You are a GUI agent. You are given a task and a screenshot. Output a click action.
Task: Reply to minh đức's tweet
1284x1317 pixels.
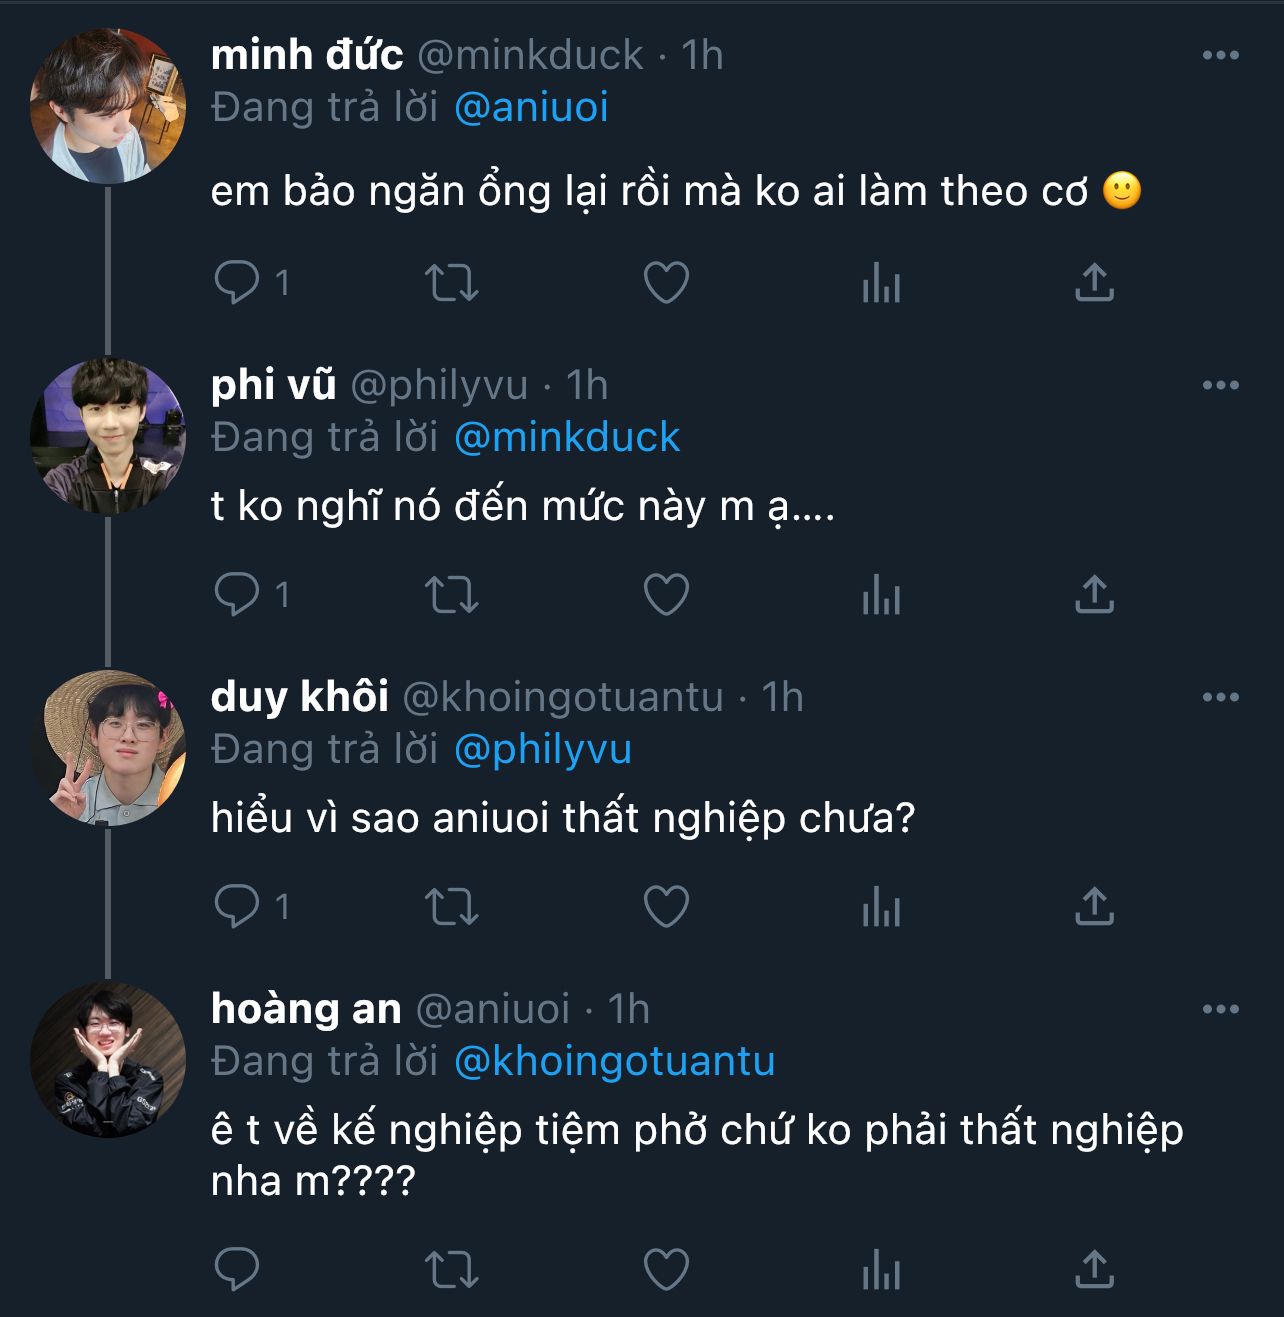(x=237, y=282)
